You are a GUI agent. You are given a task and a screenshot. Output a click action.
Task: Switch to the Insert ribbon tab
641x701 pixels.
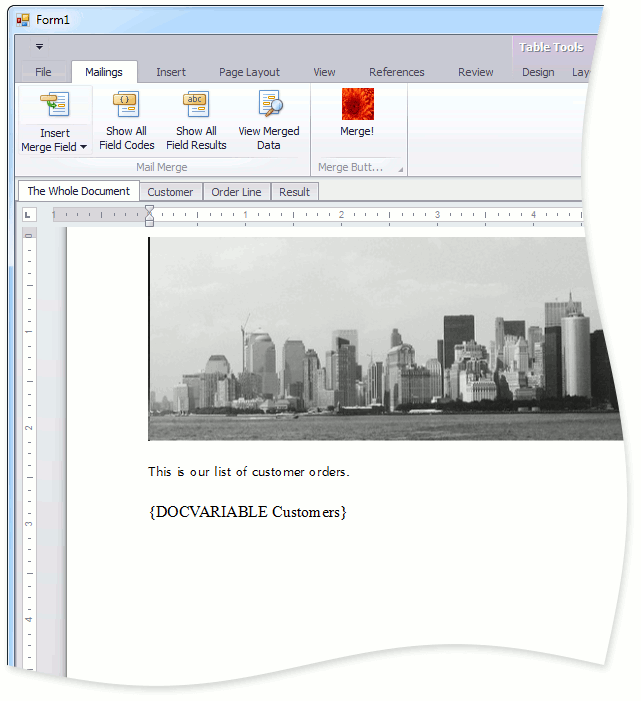click(171, 72)
